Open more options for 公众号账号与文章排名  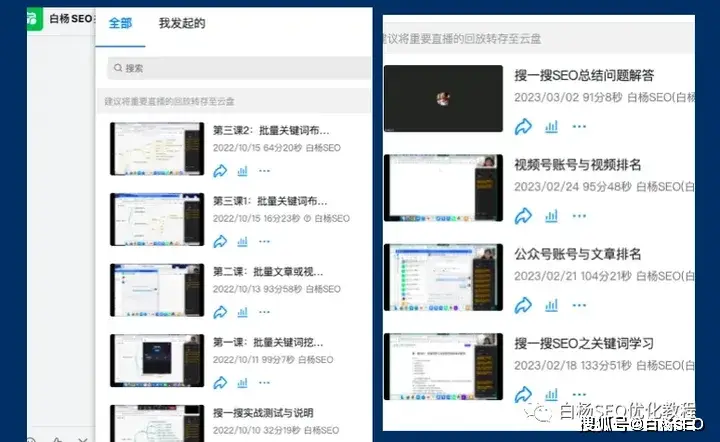[579, 305]
